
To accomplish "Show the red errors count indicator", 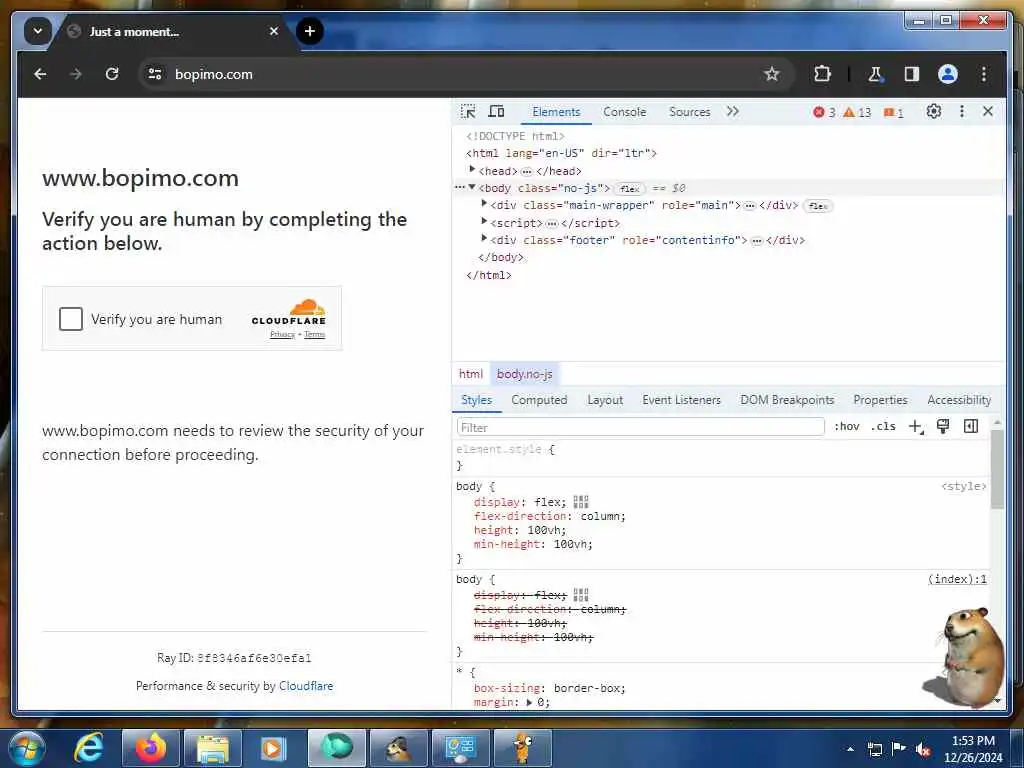I will click(824, 112).
